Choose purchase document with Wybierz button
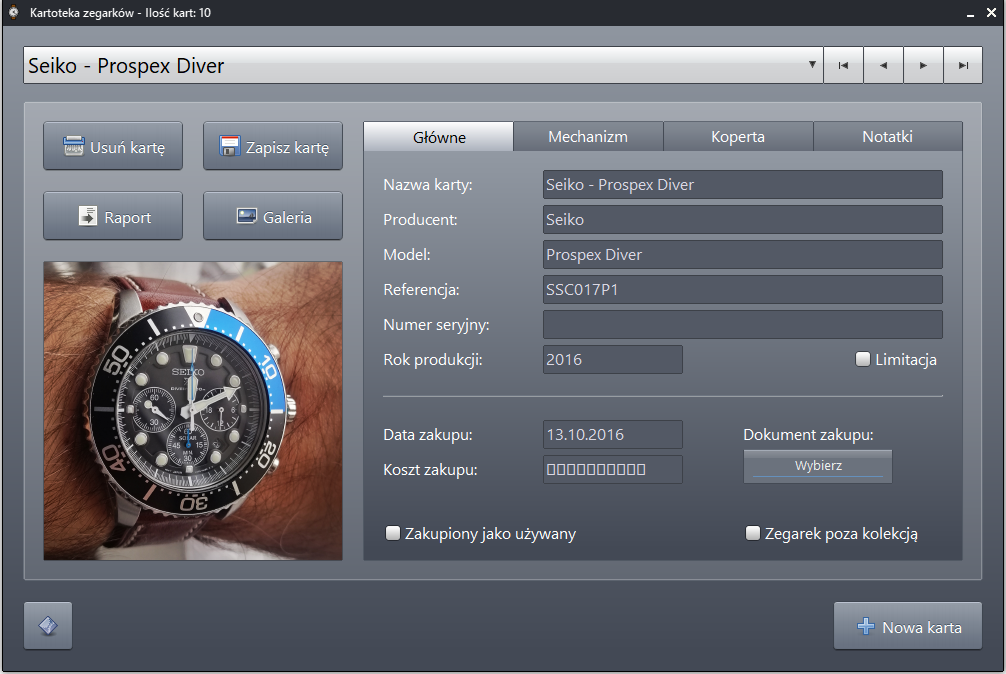The image size is (1006, 674). 817,466
